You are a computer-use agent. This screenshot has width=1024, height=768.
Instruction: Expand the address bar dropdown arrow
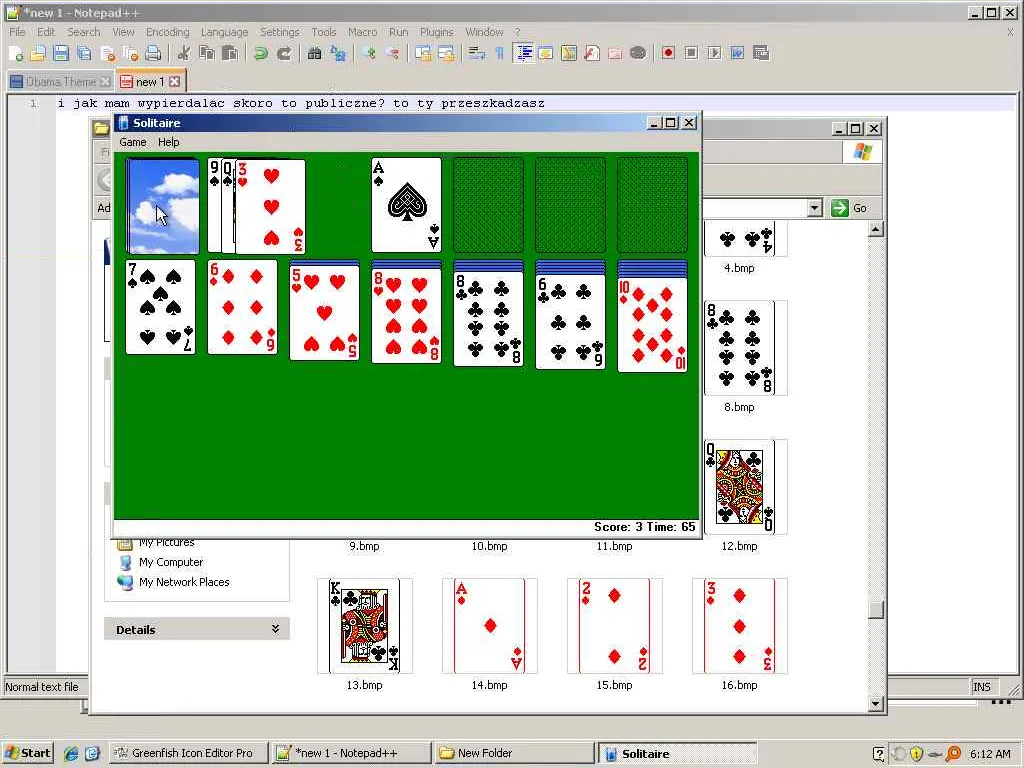(x=814, y=208)
